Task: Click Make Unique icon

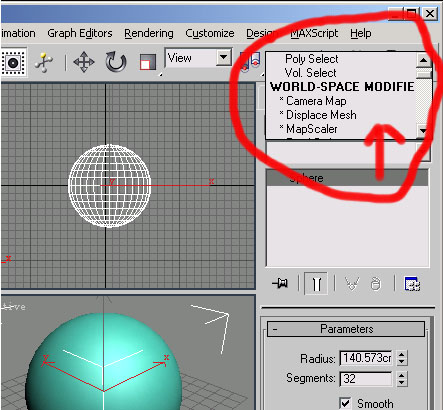Action: pos(352,284)
